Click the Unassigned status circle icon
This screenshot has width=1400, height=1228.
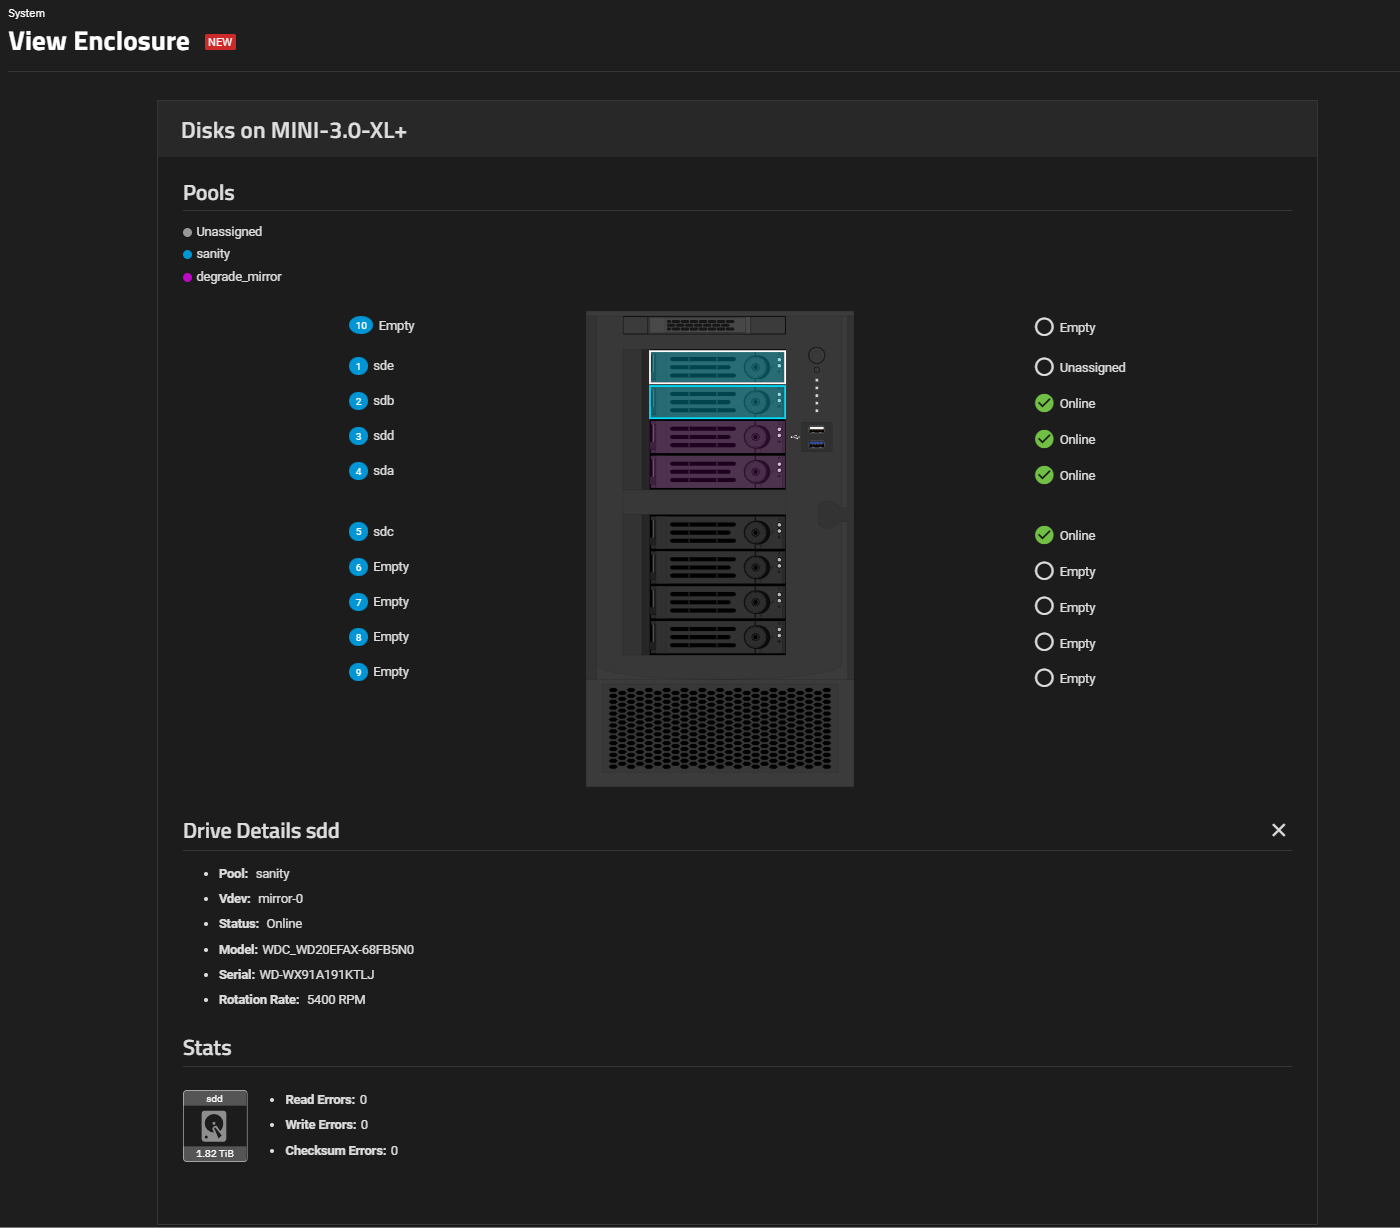(1044, 367)
